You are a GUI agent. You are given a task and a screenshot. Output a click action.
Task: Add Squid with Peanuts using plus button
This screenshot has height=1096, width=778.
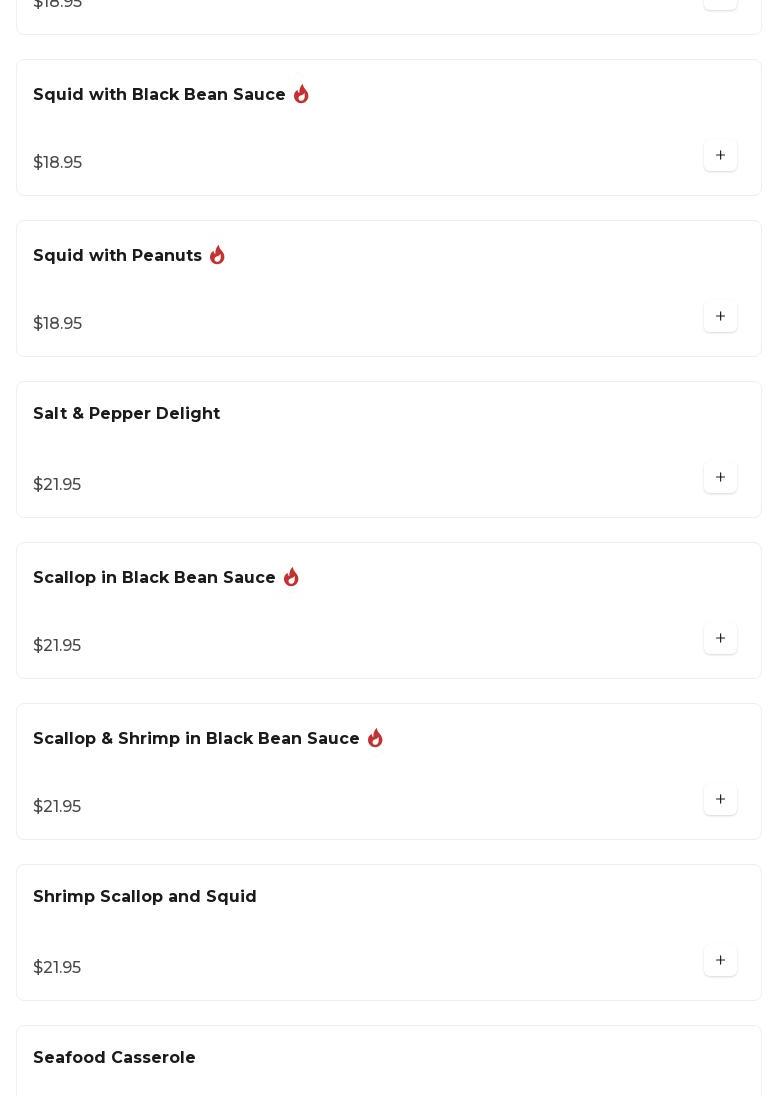(720, 317)
